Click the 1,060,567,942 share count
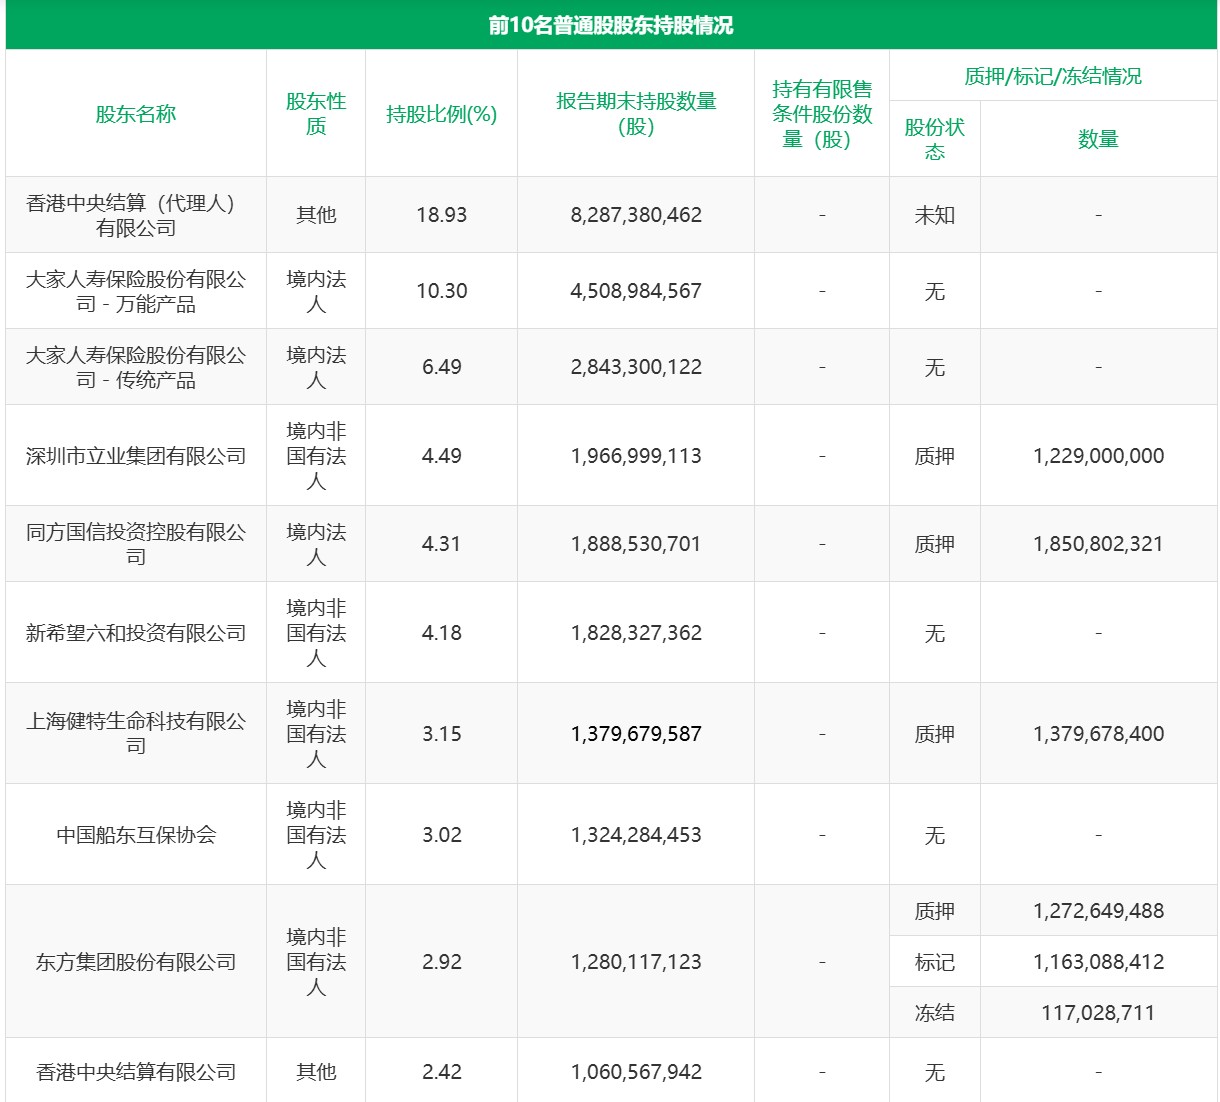The height and width of the screenshot is (1102, 1220). [636, 1072]
